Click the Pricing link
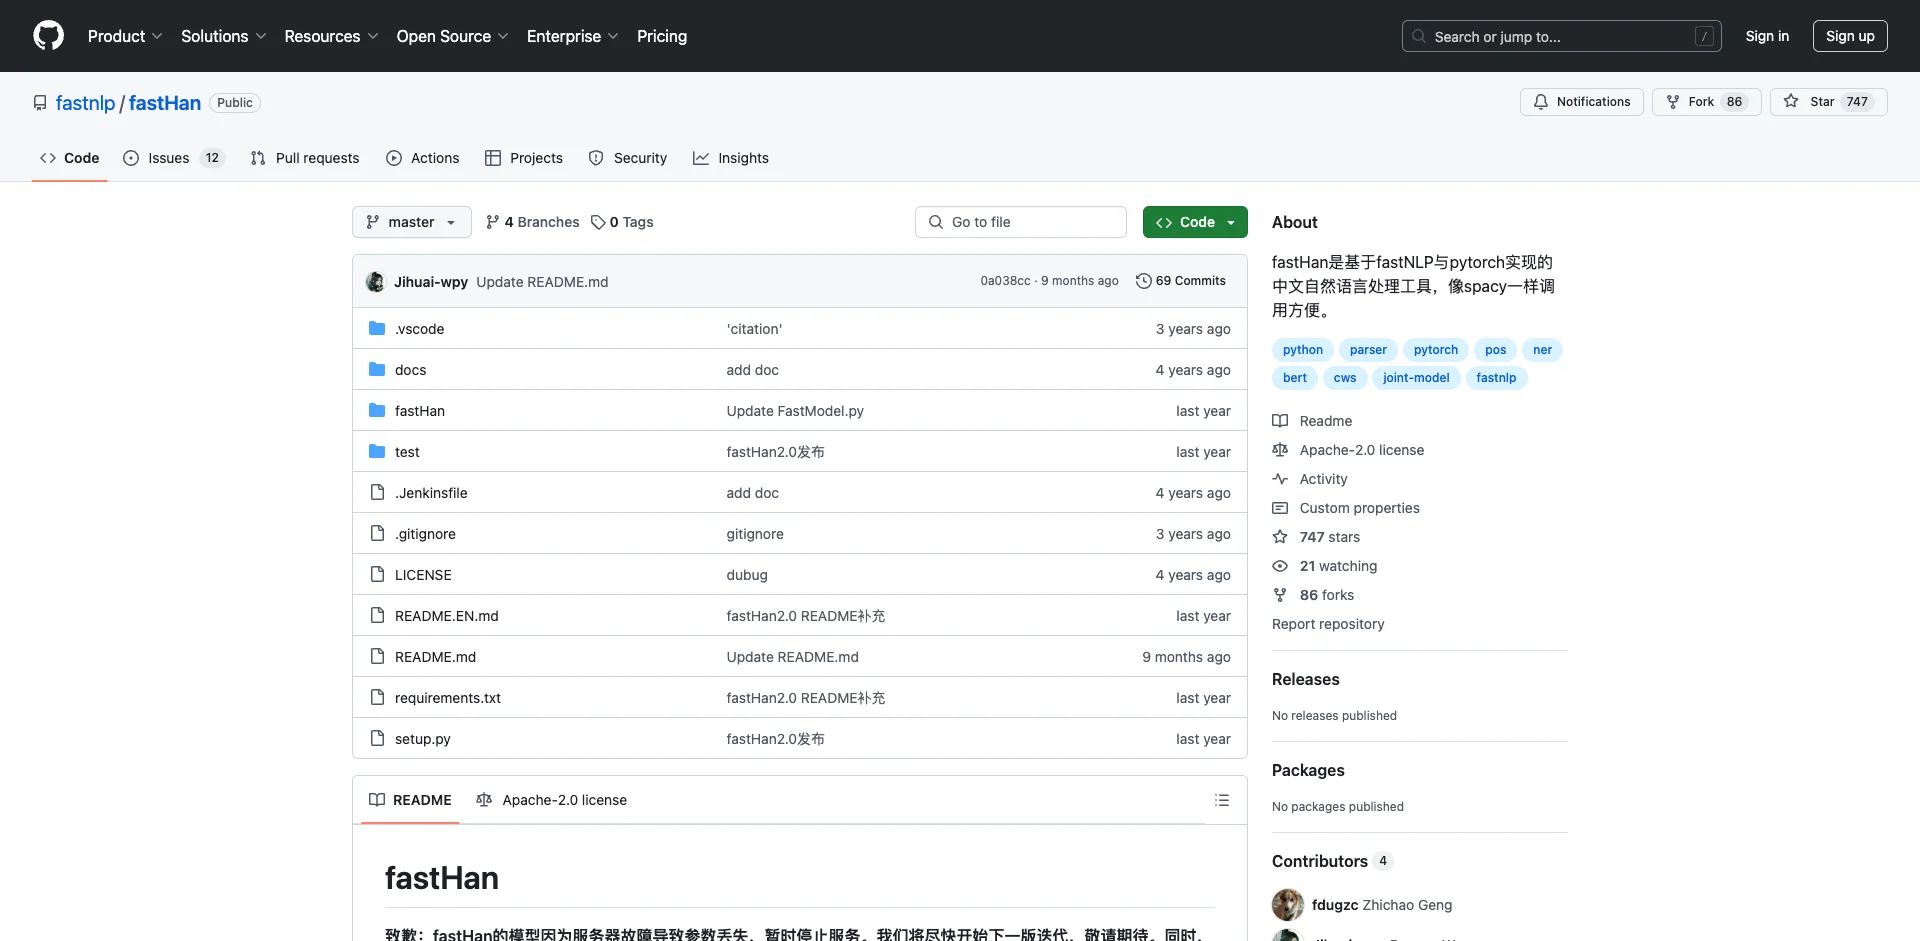 coord(662,36)
